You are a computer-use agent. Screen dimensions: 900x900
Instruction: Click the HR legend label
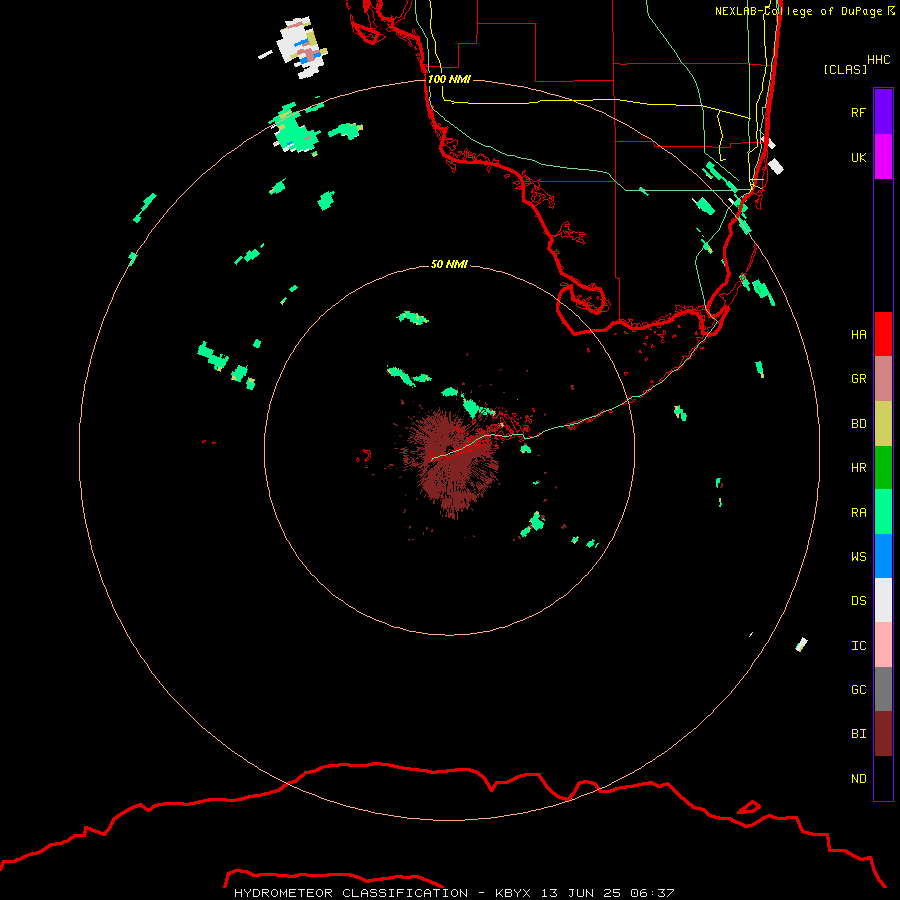859,468
